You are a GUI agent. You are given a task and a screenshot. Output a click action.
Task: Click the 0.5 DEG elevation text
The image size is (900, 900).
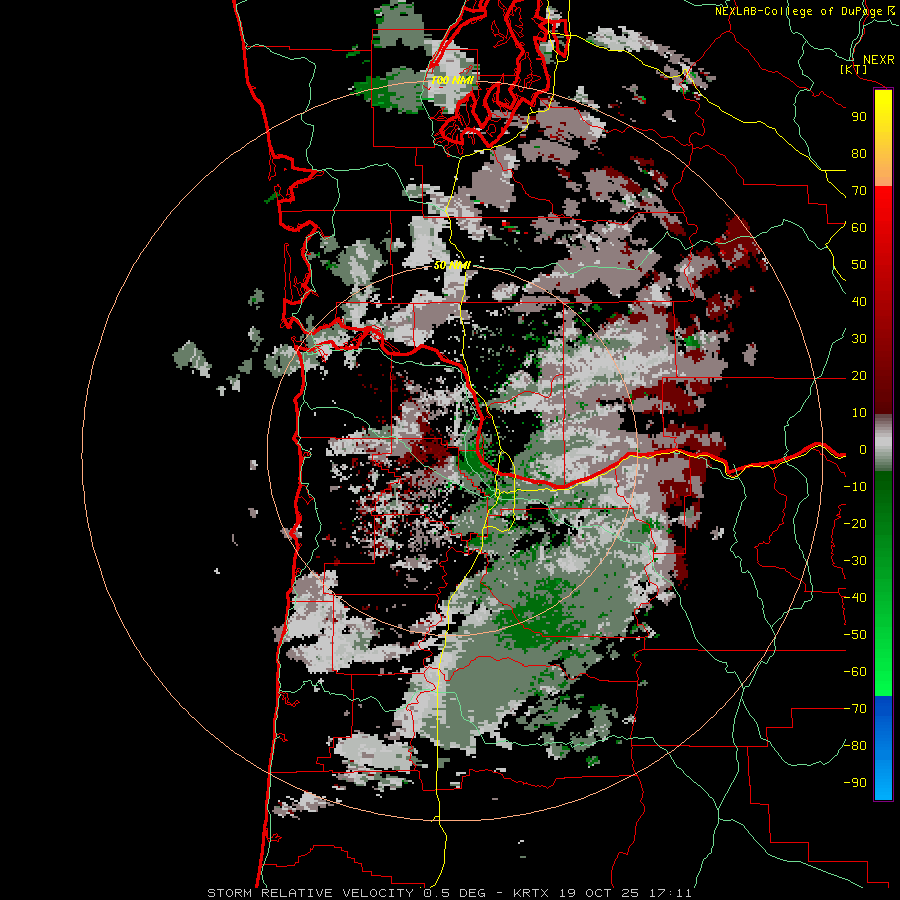tap(454, 893)
